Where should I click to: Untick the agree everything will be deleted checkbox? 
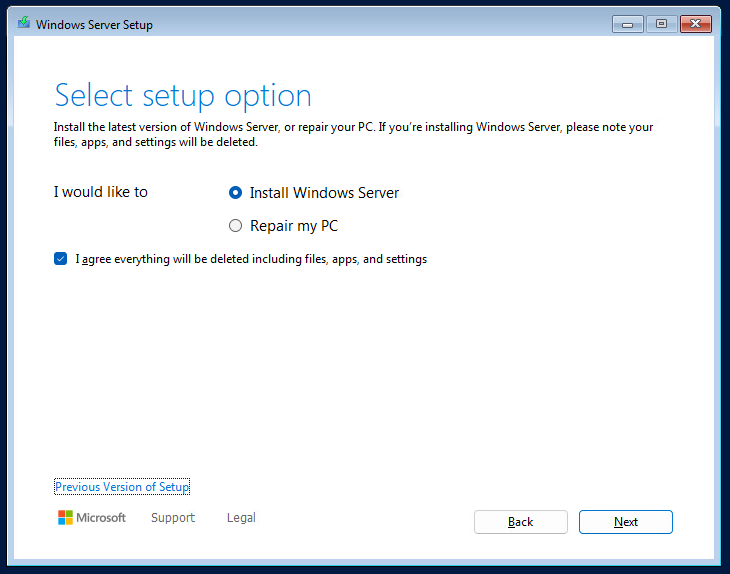point(61,259)
